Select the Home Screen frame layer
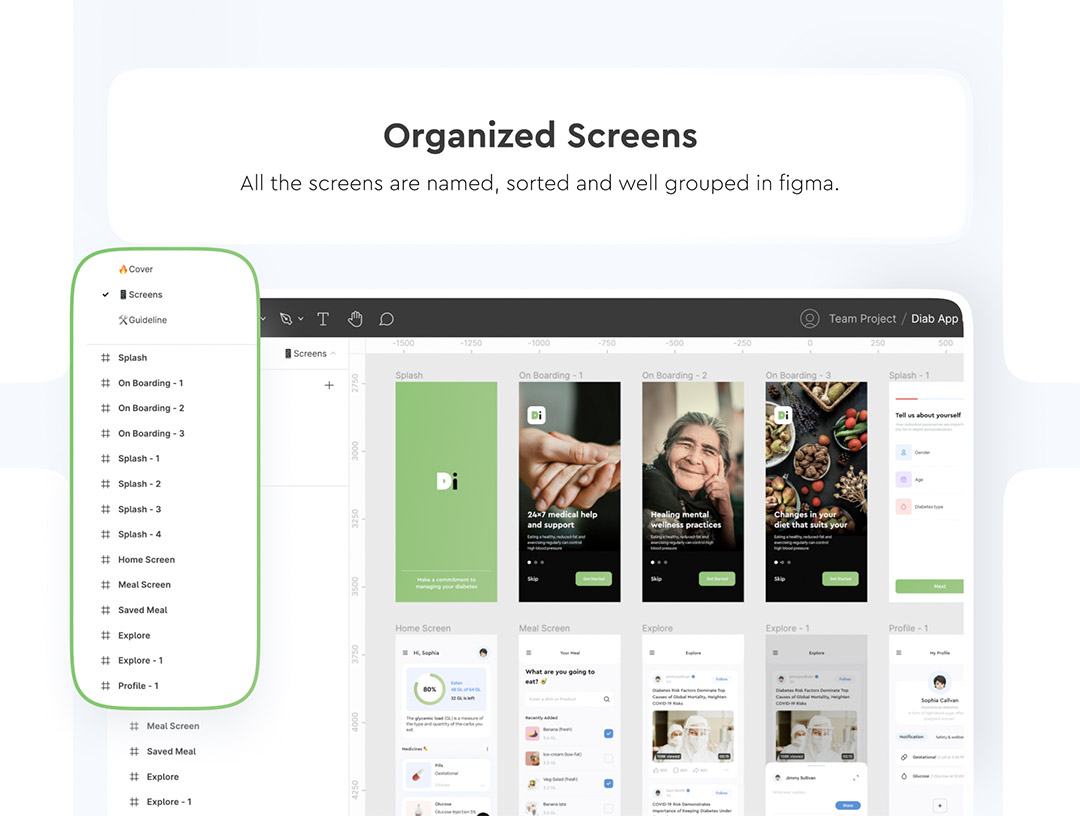Viewport: 1080px width, 816px height. pos(146,560)
